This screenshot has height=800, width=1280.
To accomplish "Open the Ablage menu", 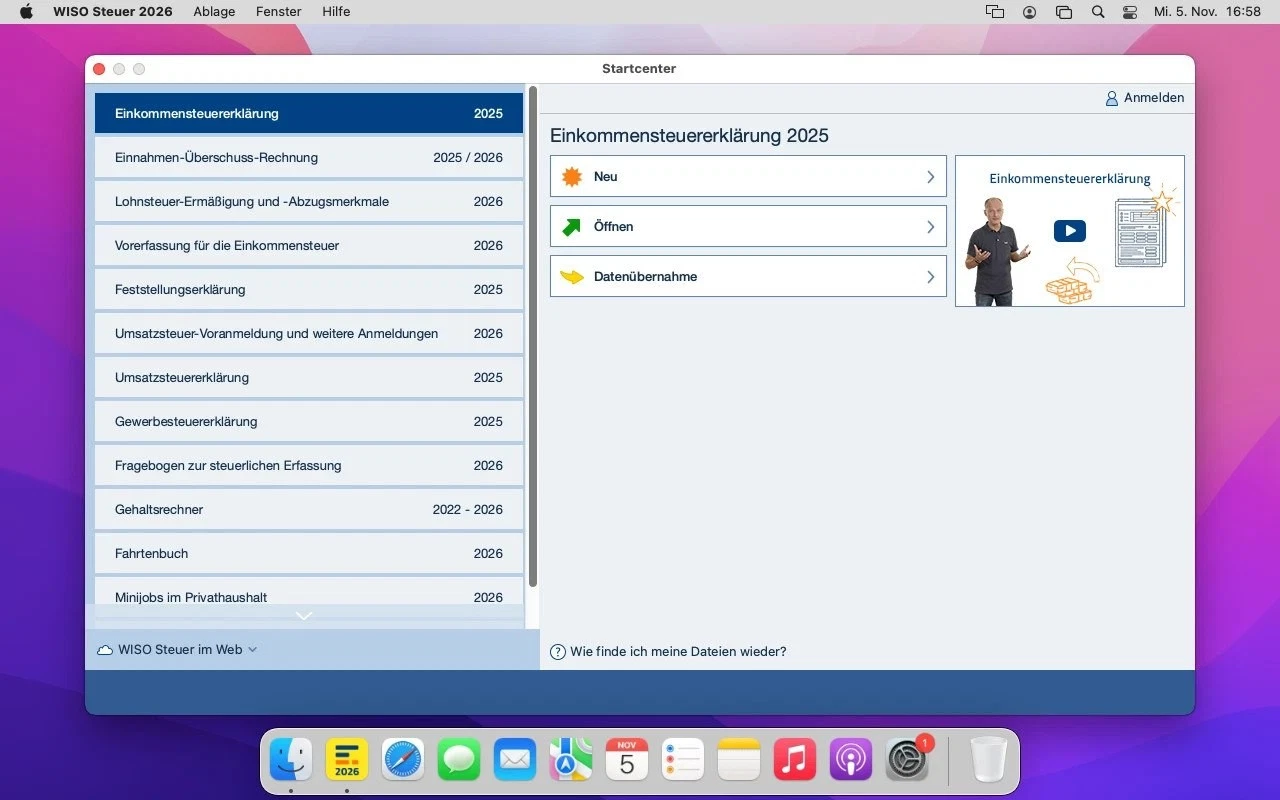I will [x=214, y=12].
